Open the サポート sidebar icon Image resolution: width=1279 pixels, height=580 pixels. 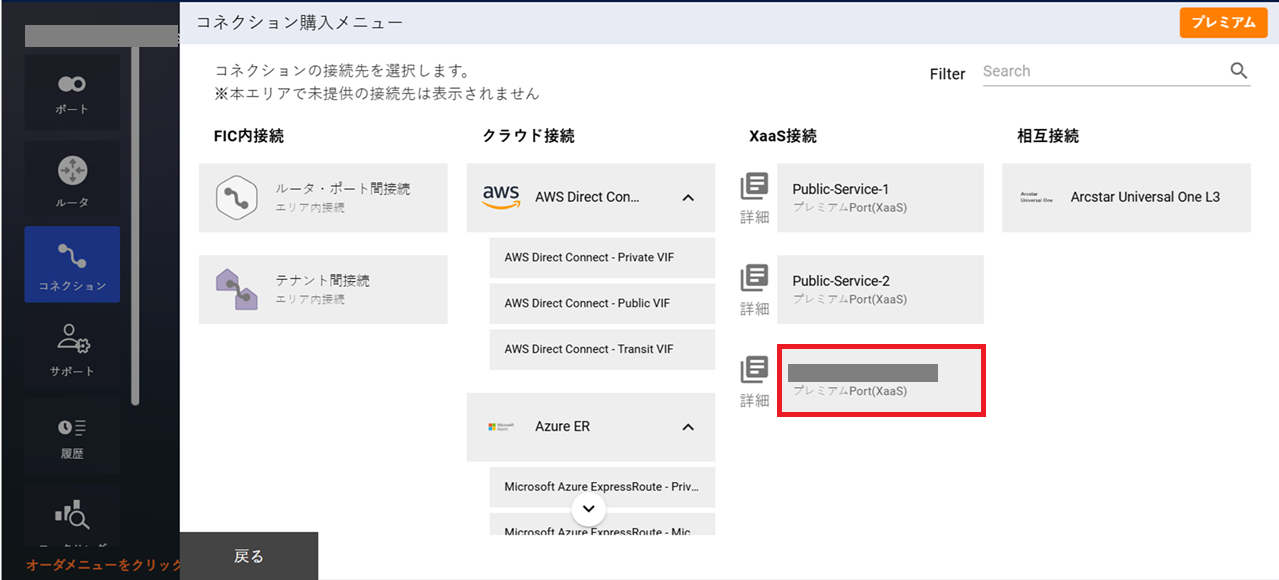[72, 349]
